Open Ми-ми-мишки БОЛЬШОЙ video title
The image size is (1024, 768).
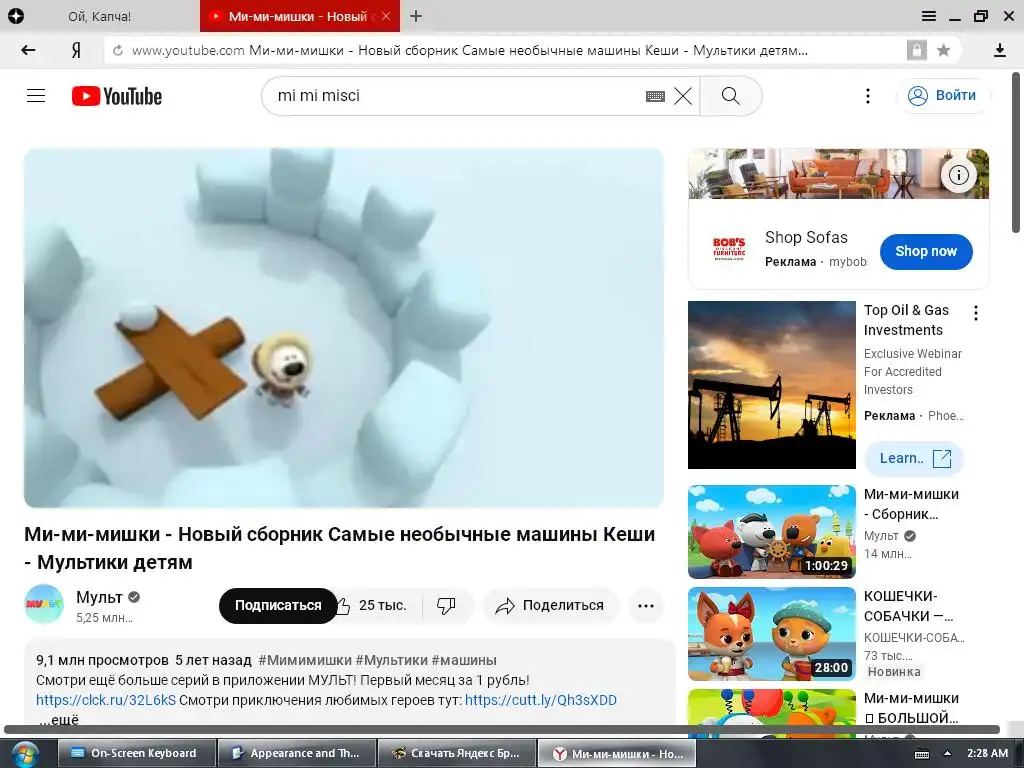click(911, 708)
